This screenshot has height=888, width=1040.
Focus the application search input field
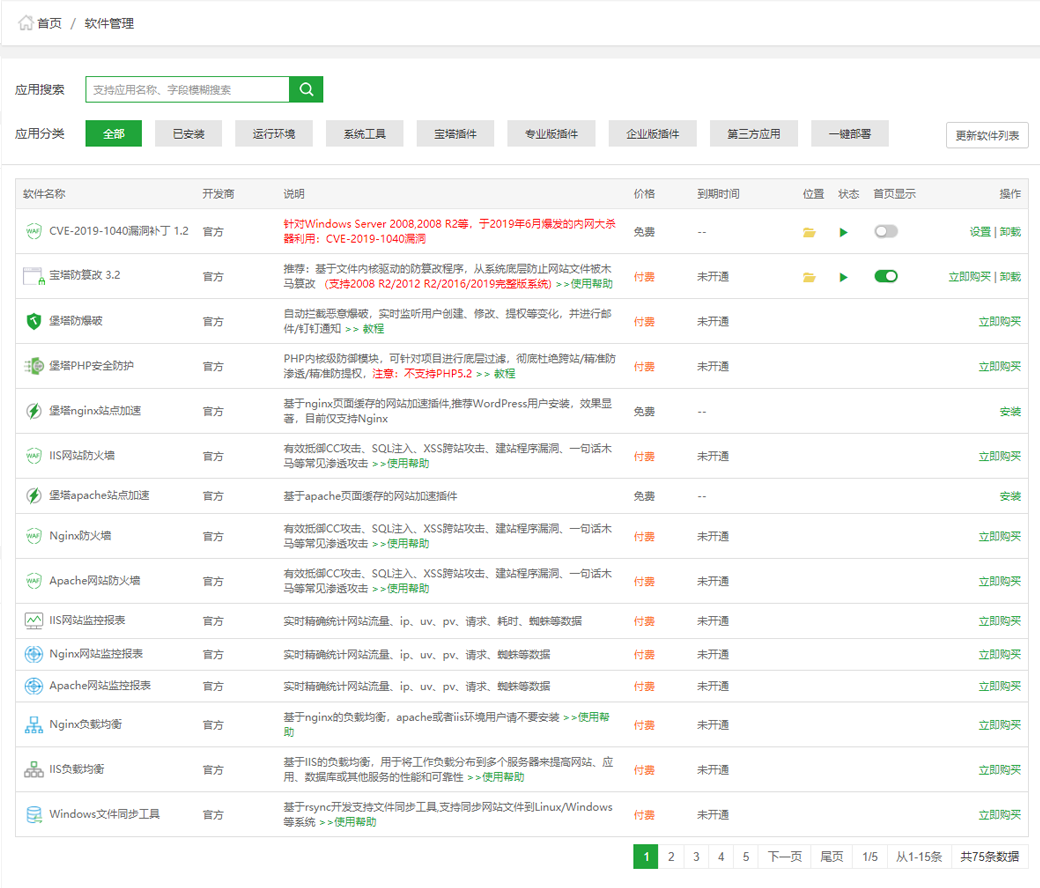point(187,89)
